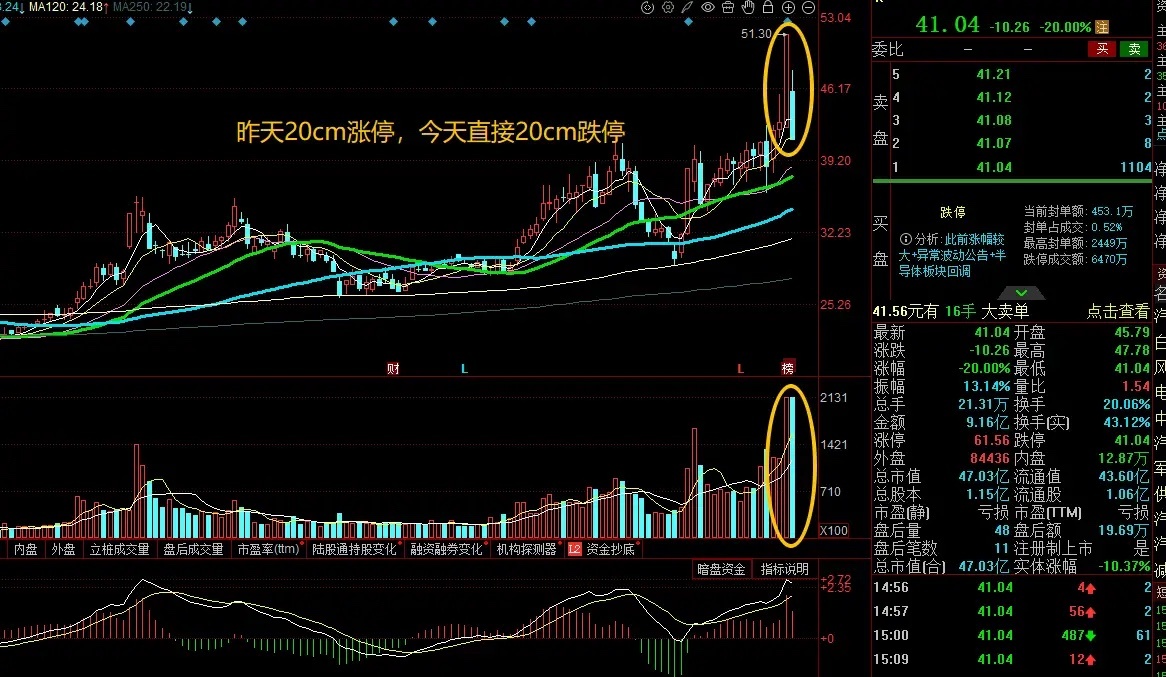Viewport: 1166px width, 677px height.
Task: Click sell level 4 price 41.12
Action: coord(993,97)
